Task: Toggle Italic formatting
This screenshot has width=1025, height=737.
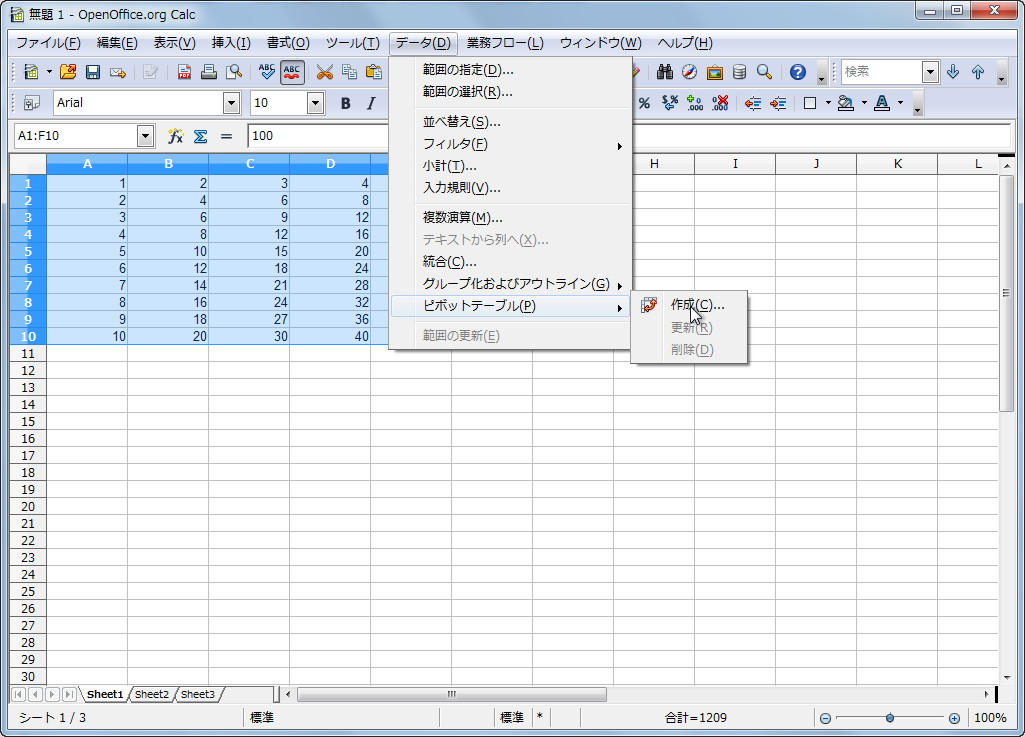Action: coord(371,103)
